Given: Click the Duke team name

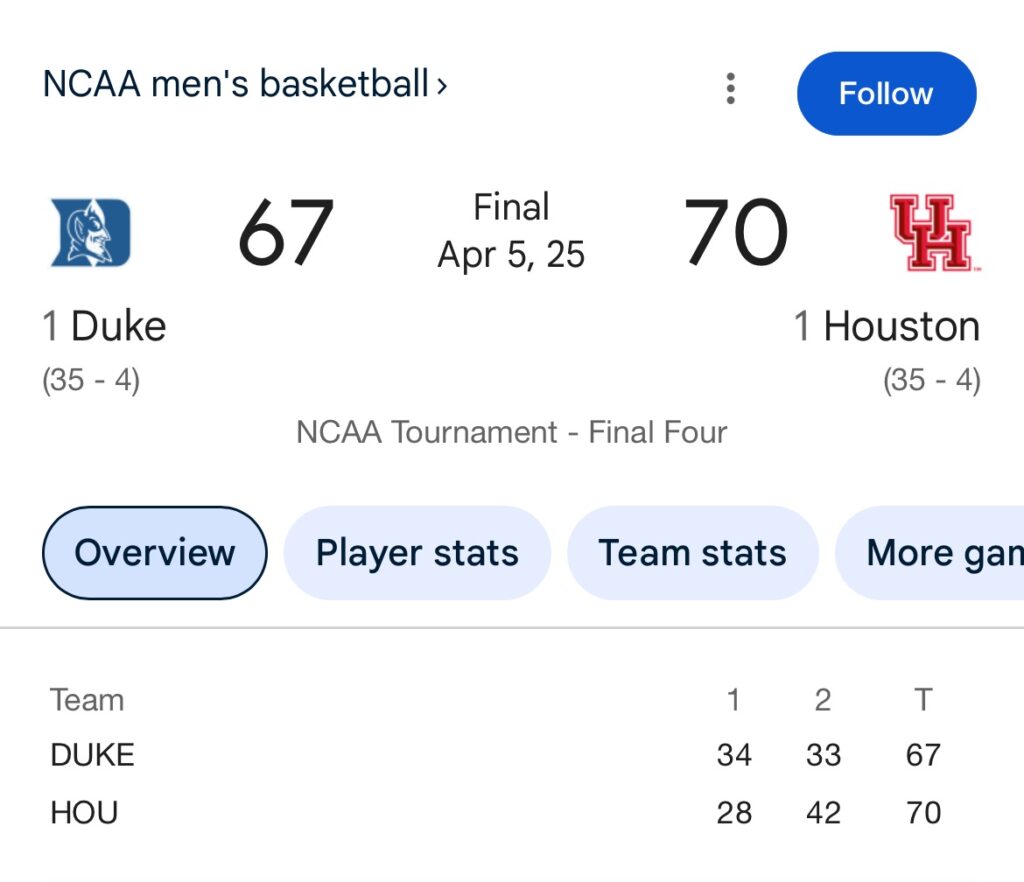Looking at the screenshot, I should 118,327.
